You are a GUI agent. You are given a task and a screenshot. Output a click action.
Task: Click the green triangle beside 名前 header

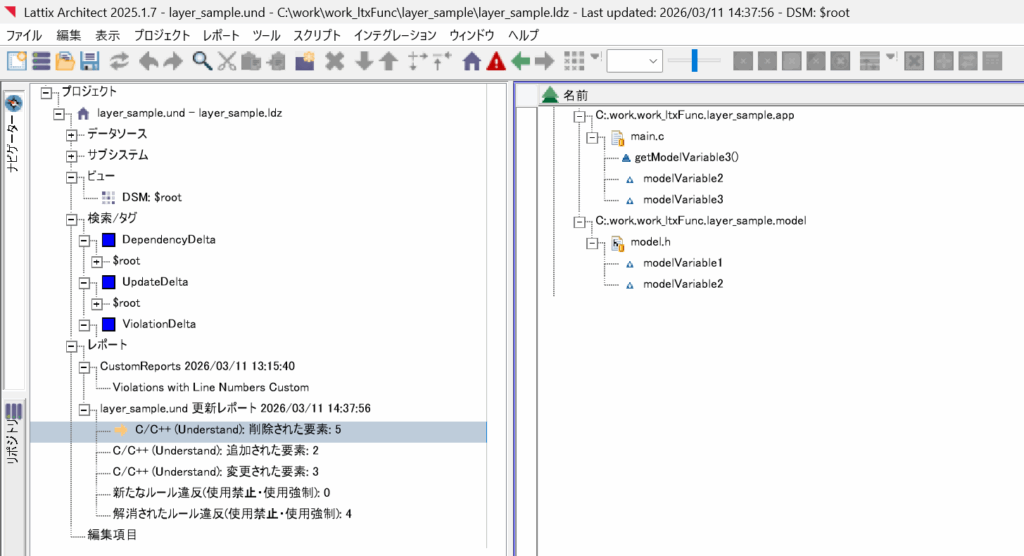[549, 96]
